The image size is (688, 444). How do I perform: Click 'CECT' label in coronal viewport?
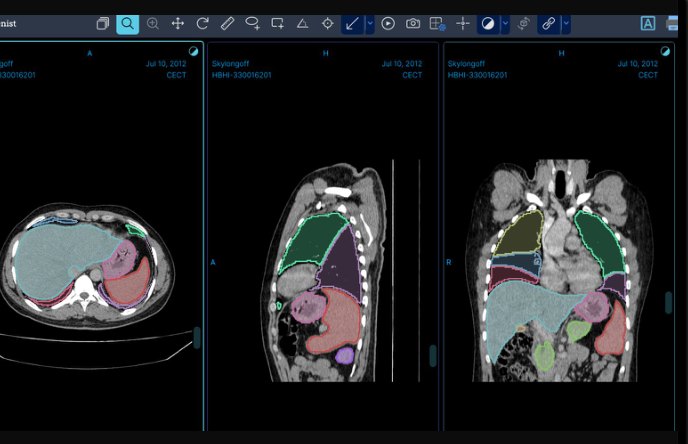point(648,75)
